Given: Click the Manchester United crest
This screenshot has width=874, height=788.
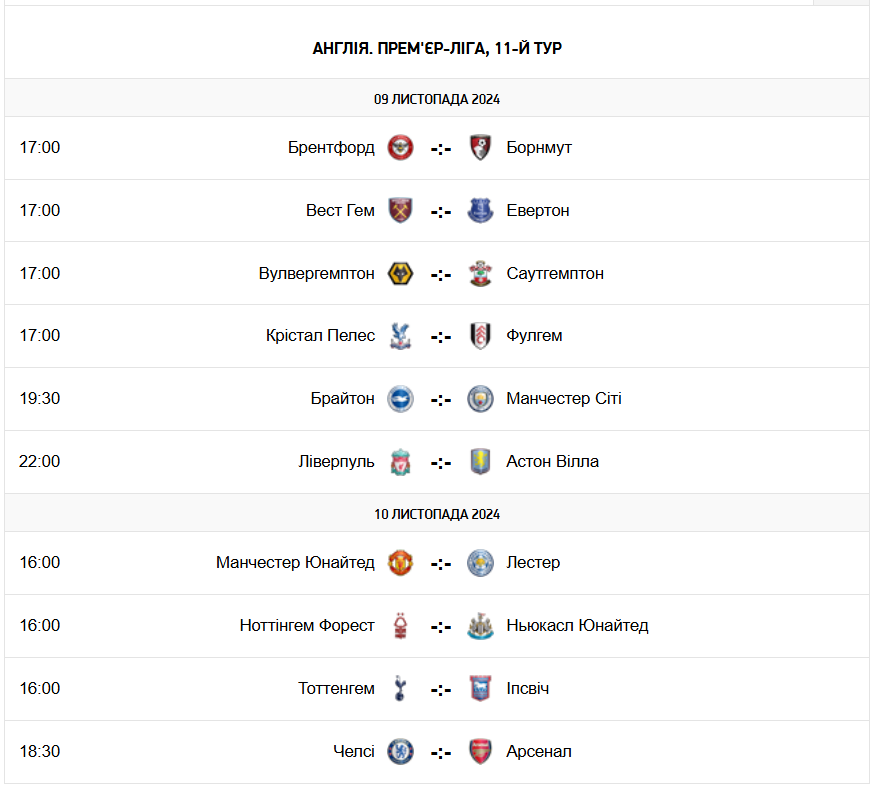Looking at the screenshot, I should (x=401, y=563).
